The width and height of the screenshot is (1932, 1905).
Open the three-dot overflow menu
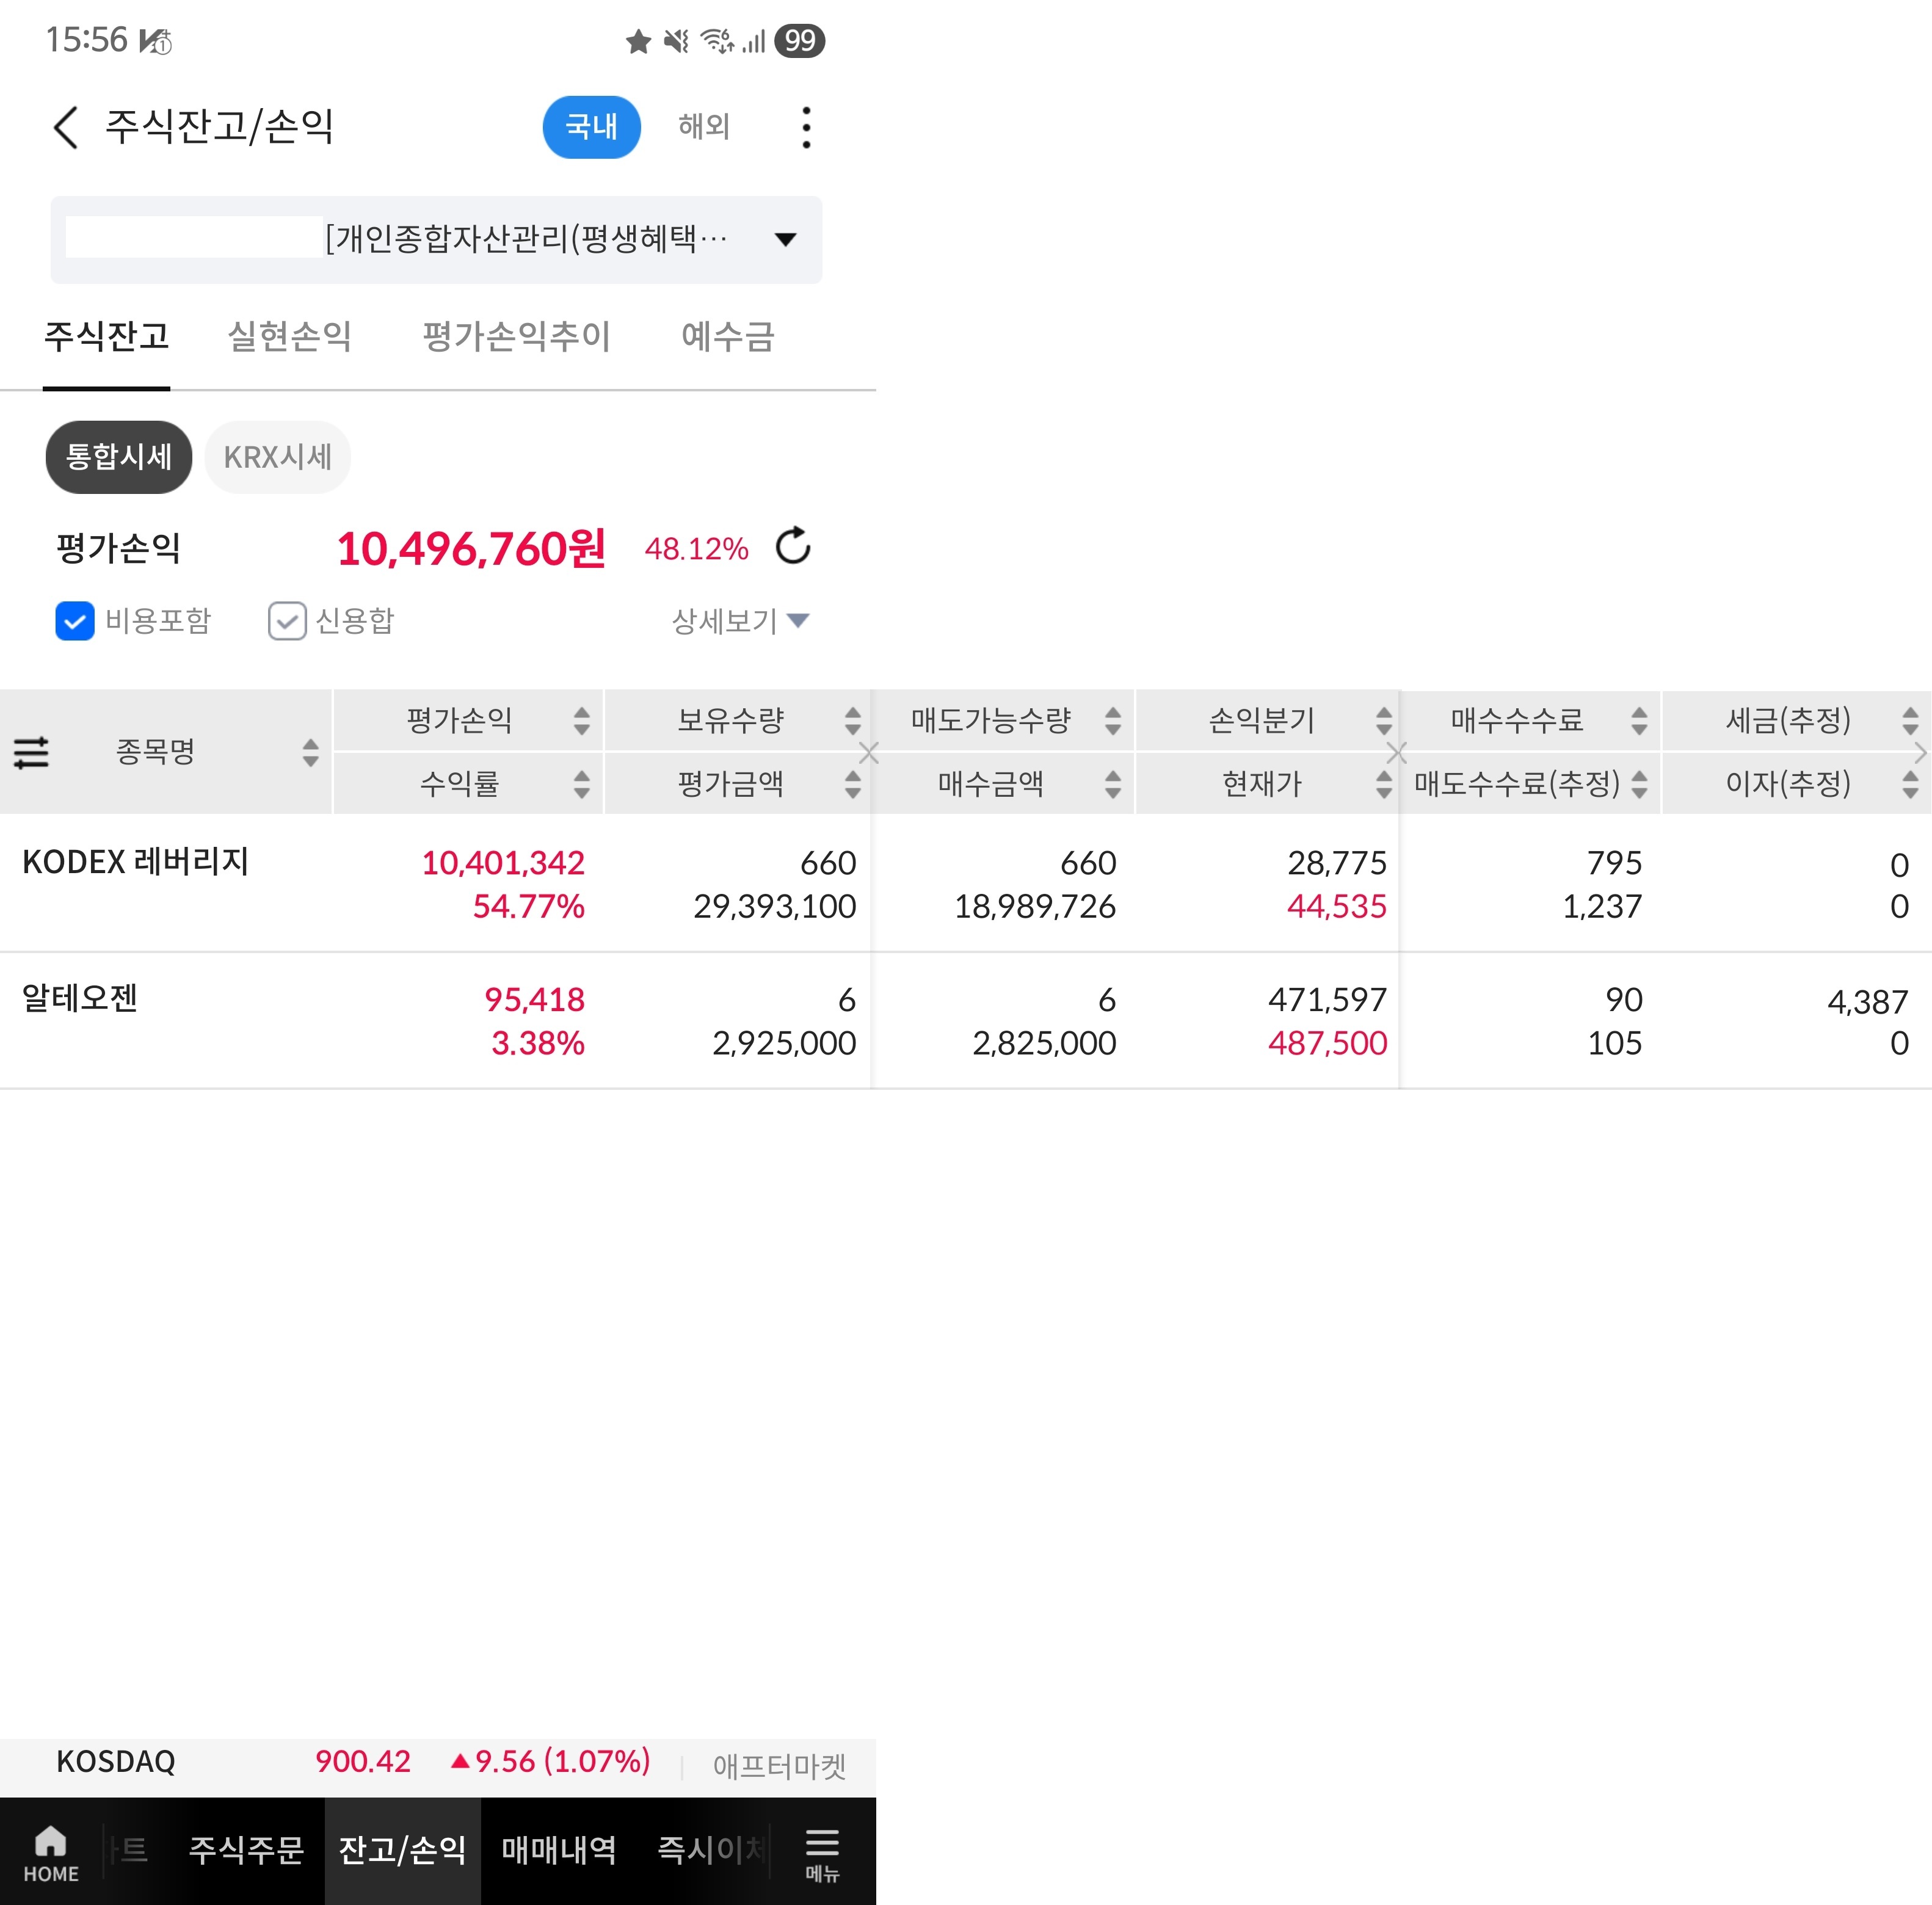click(806, 128)
